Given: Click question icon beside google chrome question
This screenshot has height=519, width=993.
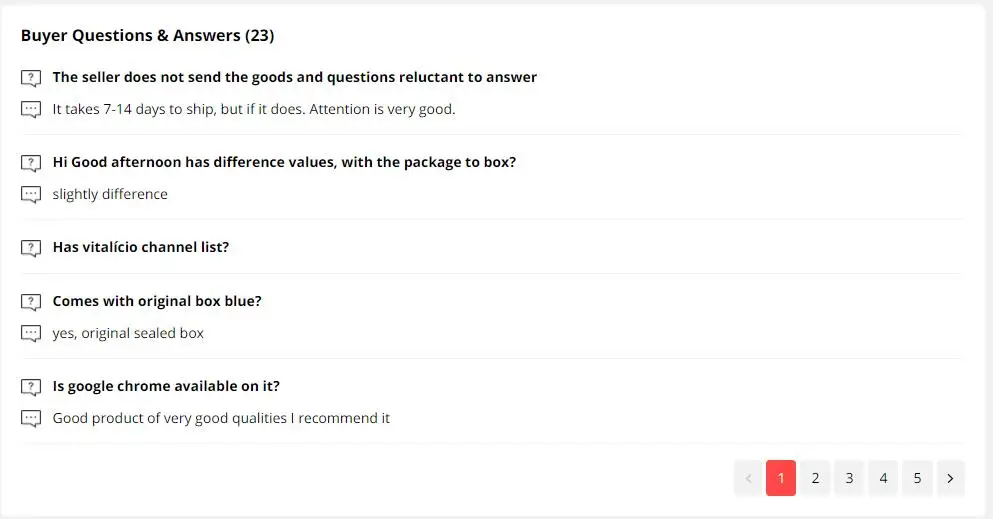Looking at the screenshot, I should [x=31, y=387].
